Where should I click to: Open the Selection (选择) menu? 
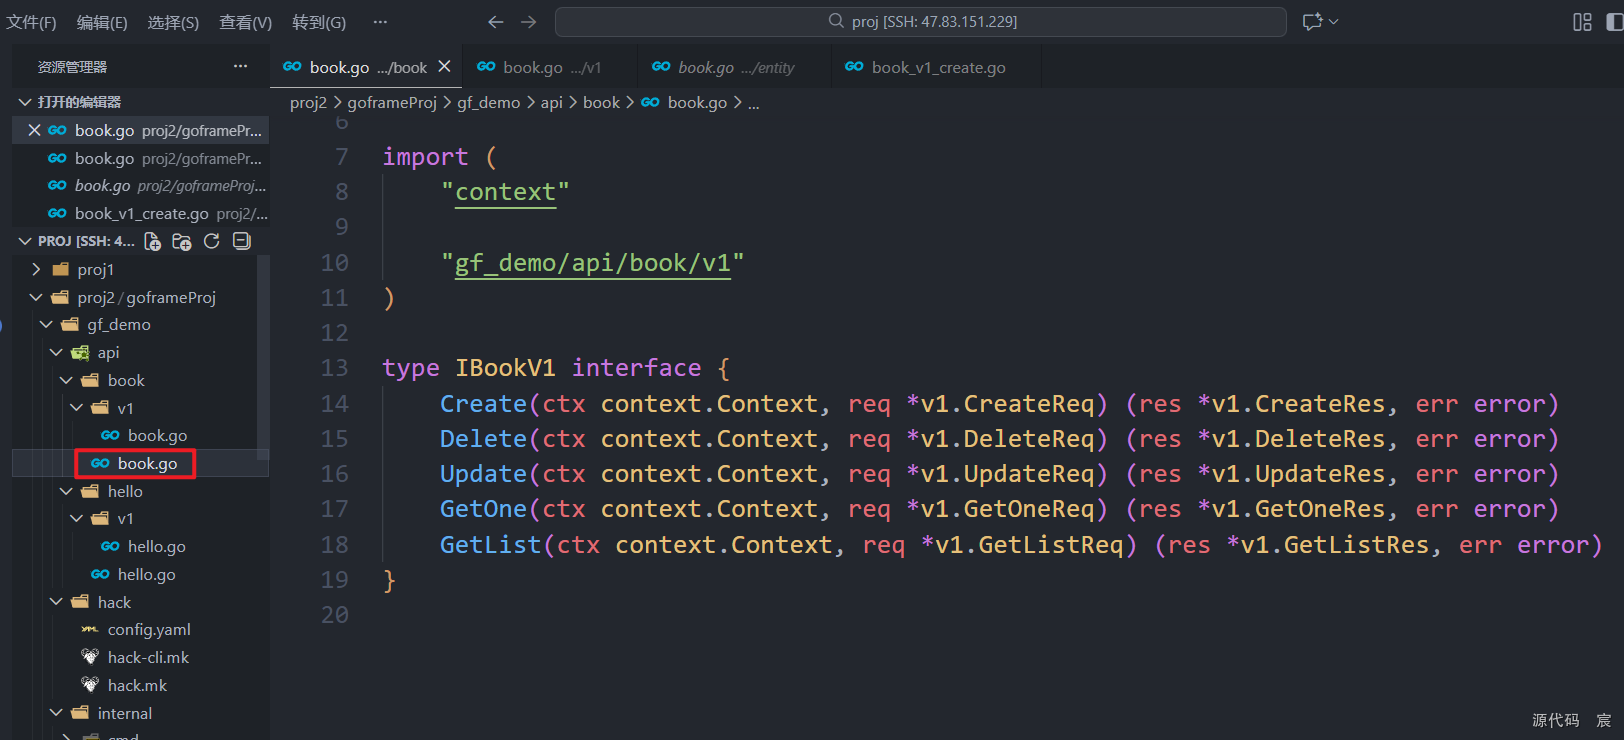tap(173, 22)
